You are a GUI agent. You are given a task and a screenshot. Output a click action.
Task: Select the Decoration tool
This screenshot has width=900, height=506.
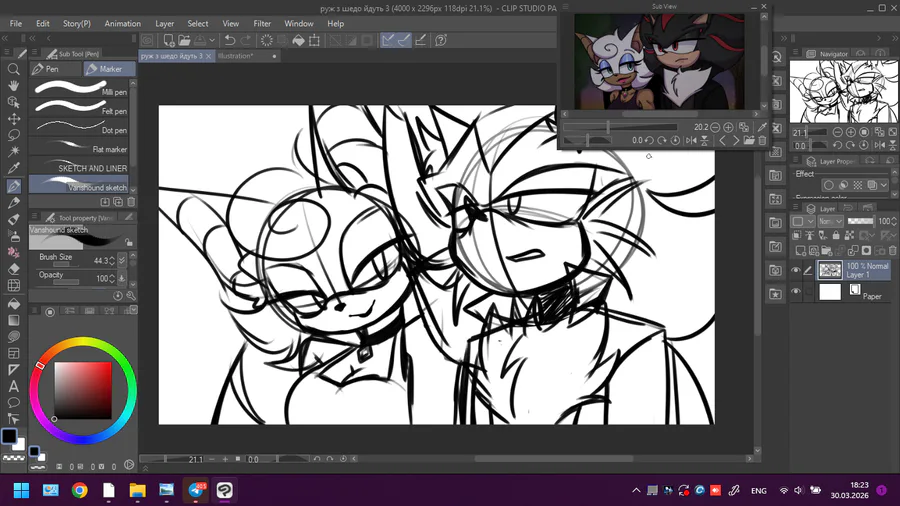[x=14, y=252]
